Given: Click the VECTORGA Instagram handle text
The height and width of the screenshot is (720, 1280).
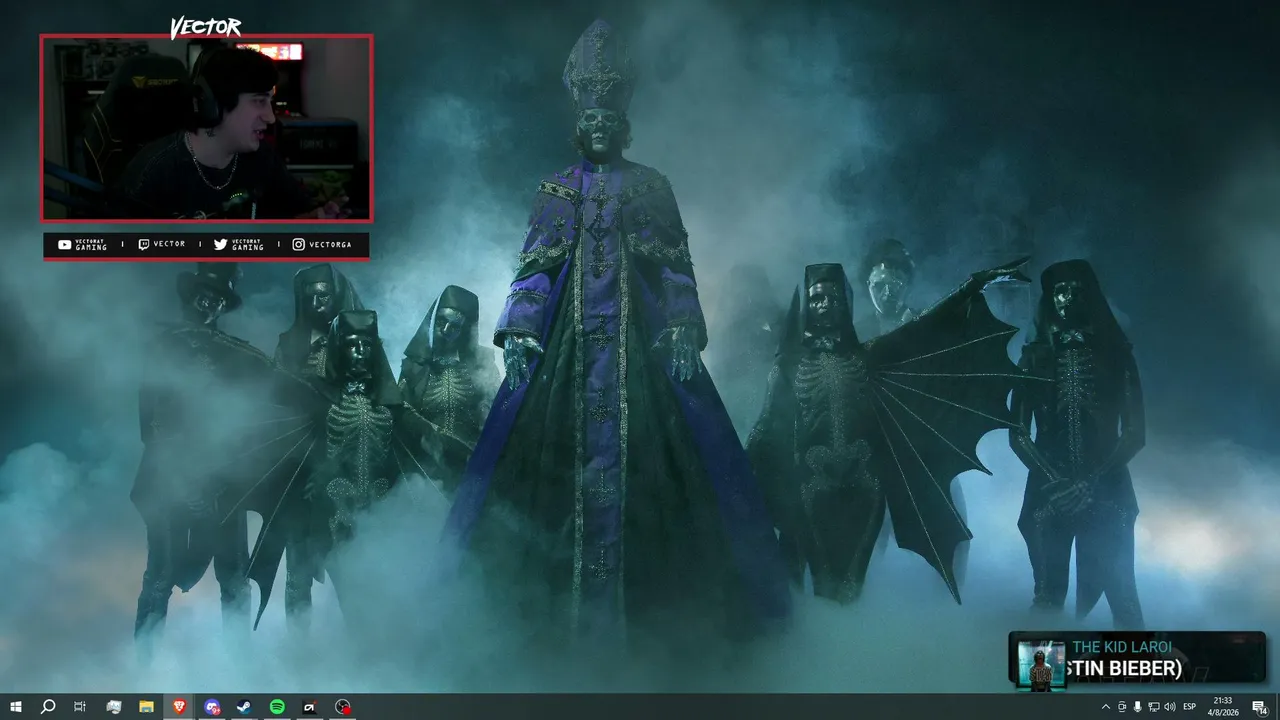Looking at the screenshot, I should pyautogui.click(x=330, y=245).
